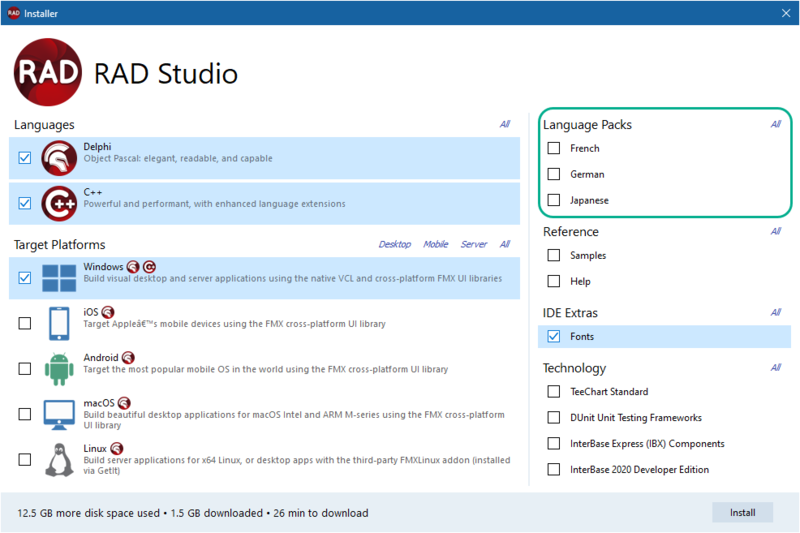Image resolution: width=800 pixels, height=533 pixels.
Task: Click the Delphi badge next to Windows
Action: click(133, 267)
